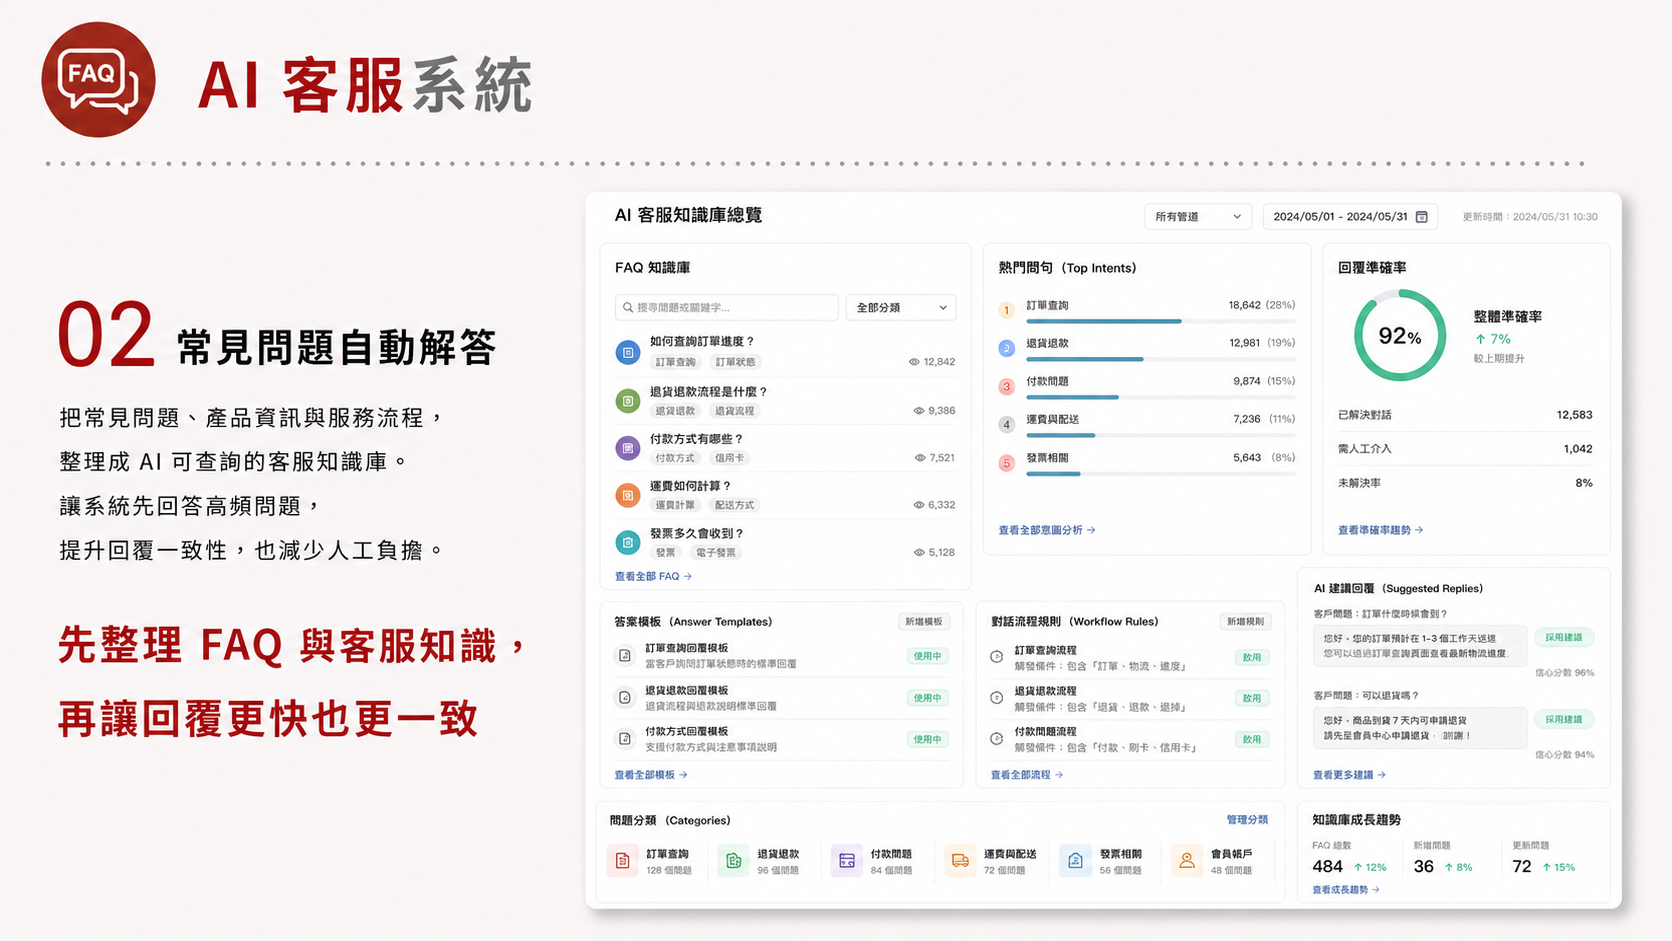The height and width of the screenshot is (941, 1672).
Task: Open the 查看成長趨勢 link
Action: [x=1346, y=890]
